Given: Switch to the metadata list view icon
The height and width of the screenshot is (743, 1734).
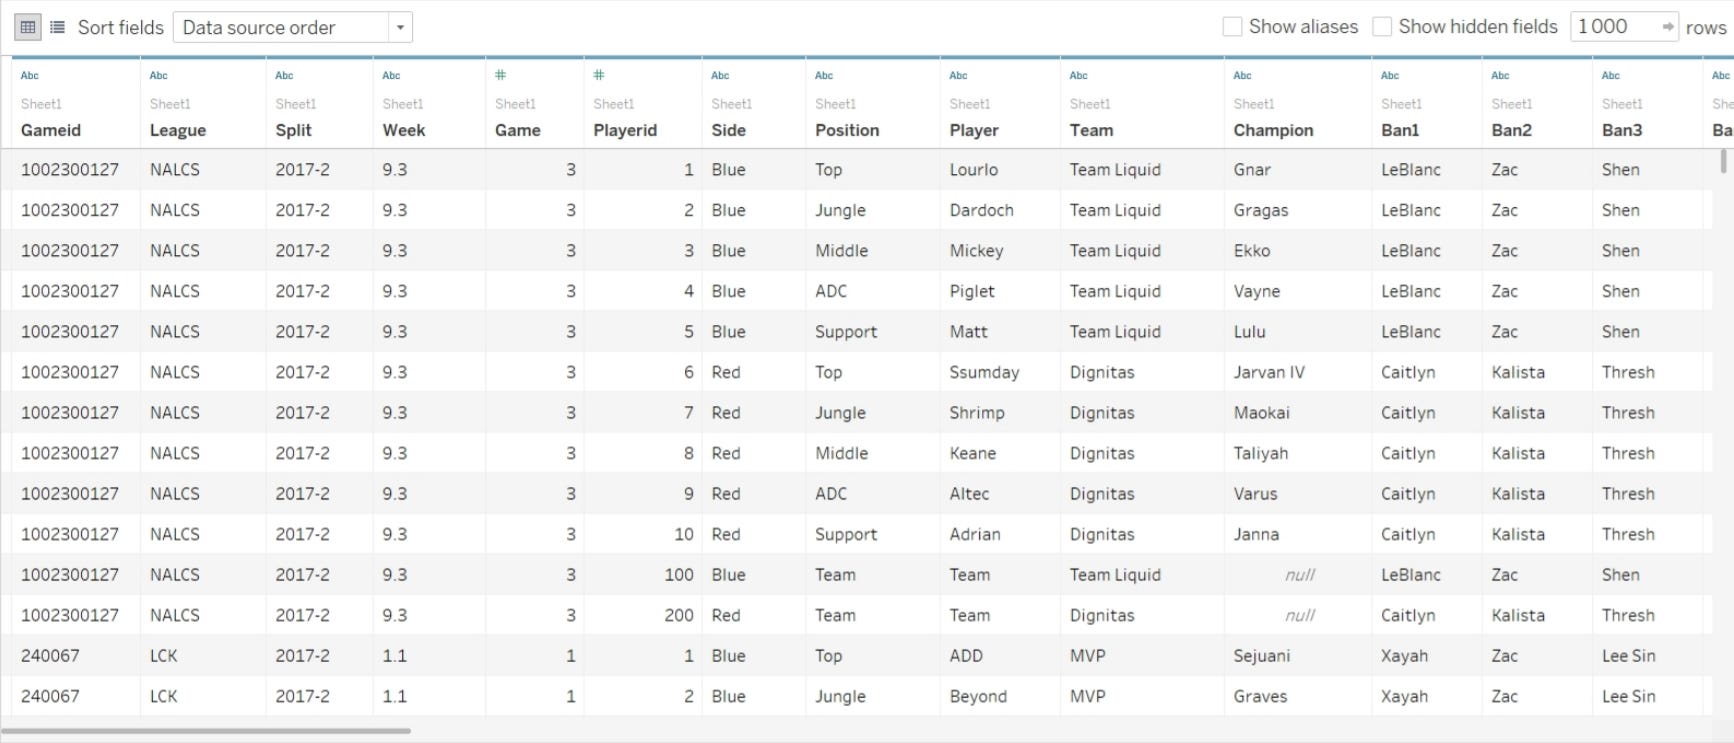Looking at the screenshot, I should coord(58,27).
